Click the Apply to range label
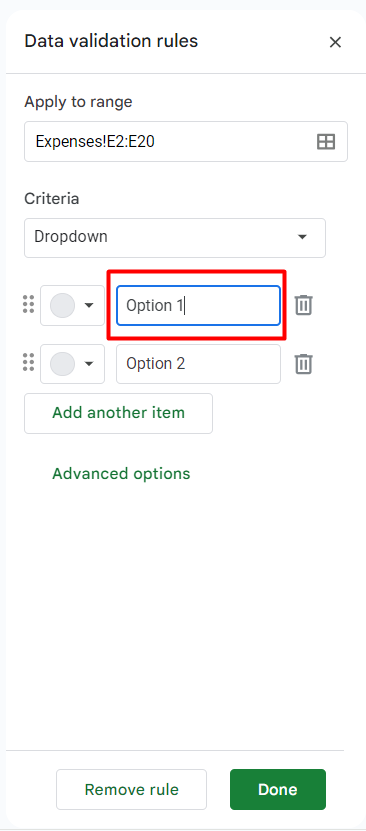The image size is (366, 831). point(78,102)
